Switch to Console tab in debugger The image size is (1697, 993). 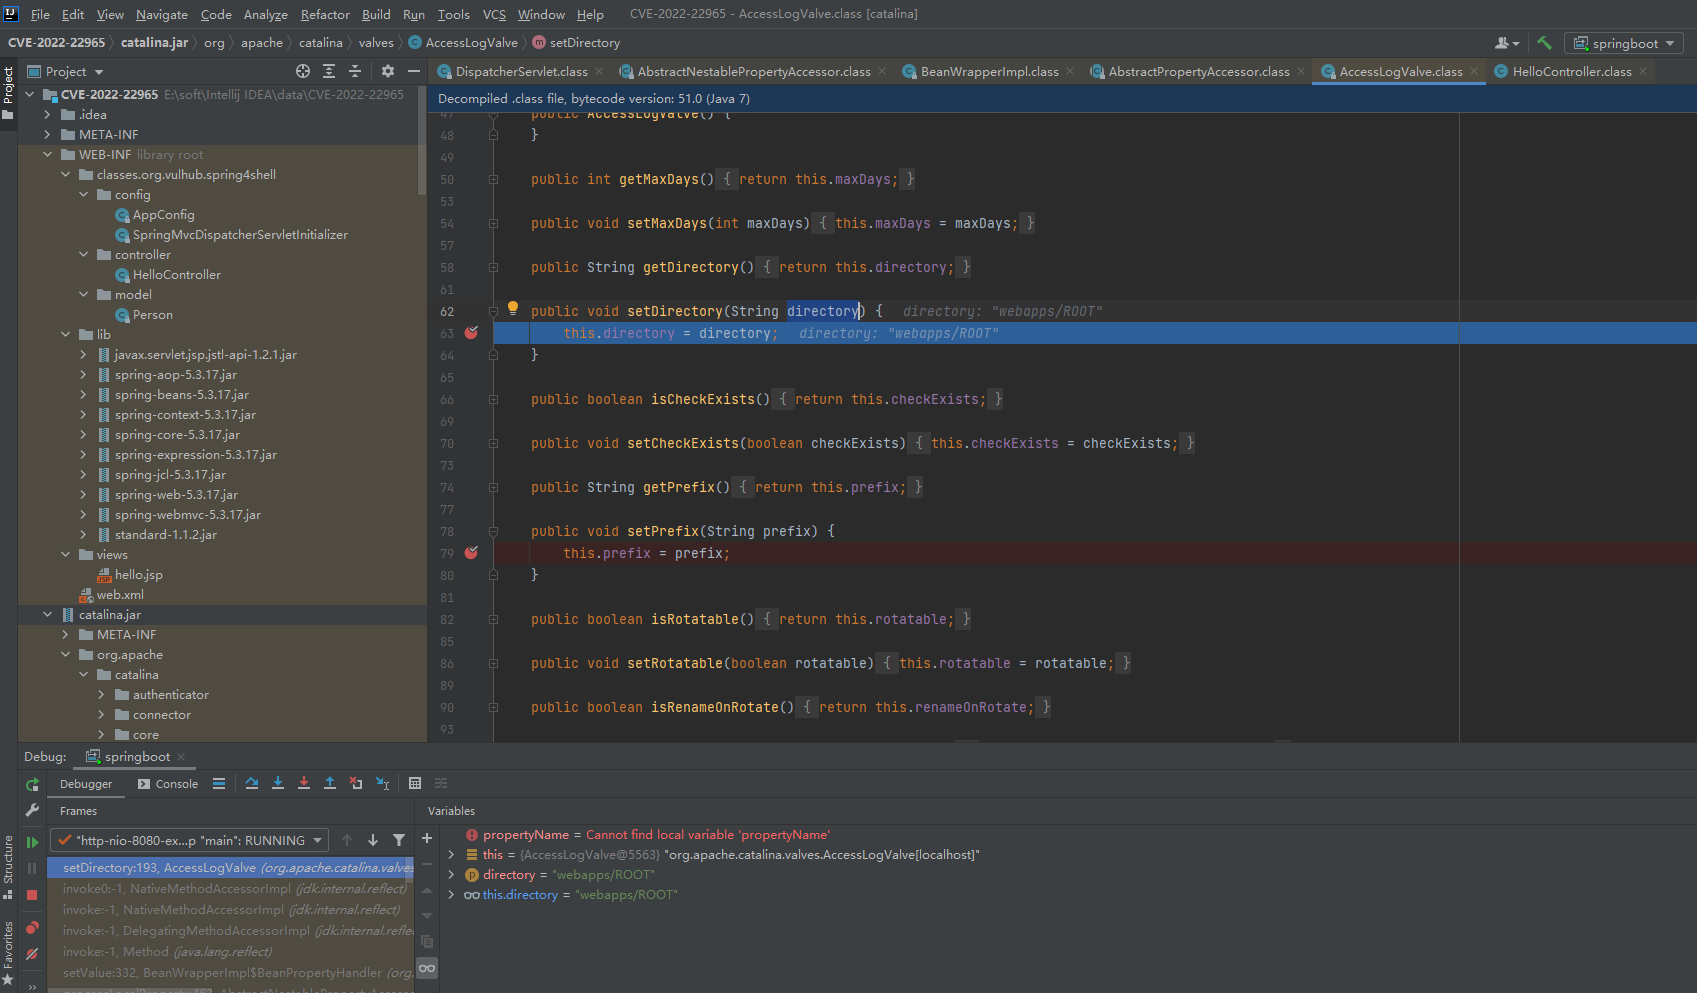click(168, 784)
